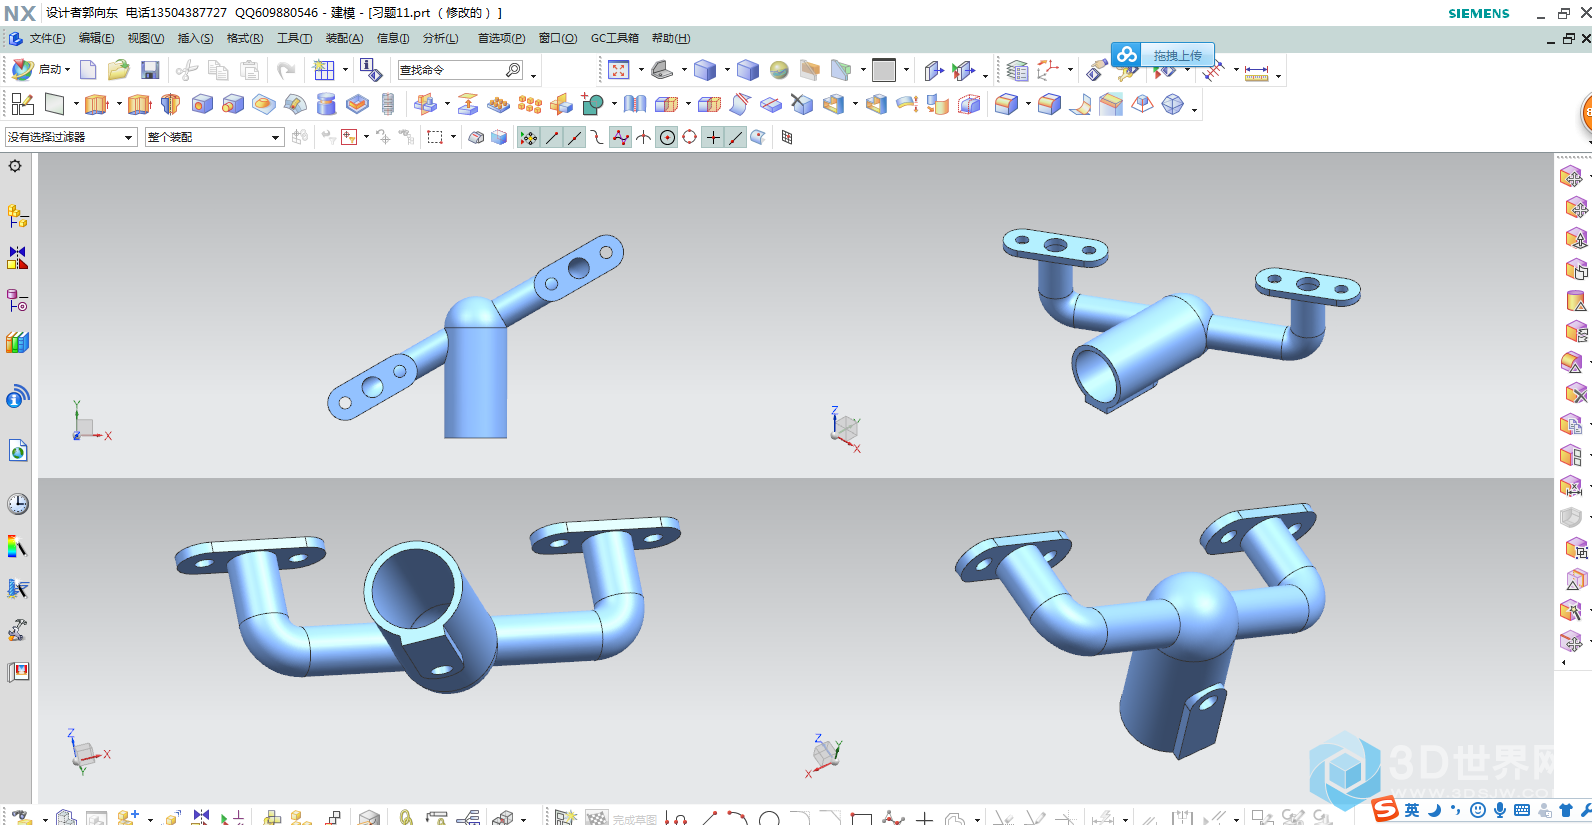Open the 文件(F) menu

pos(47,38)
